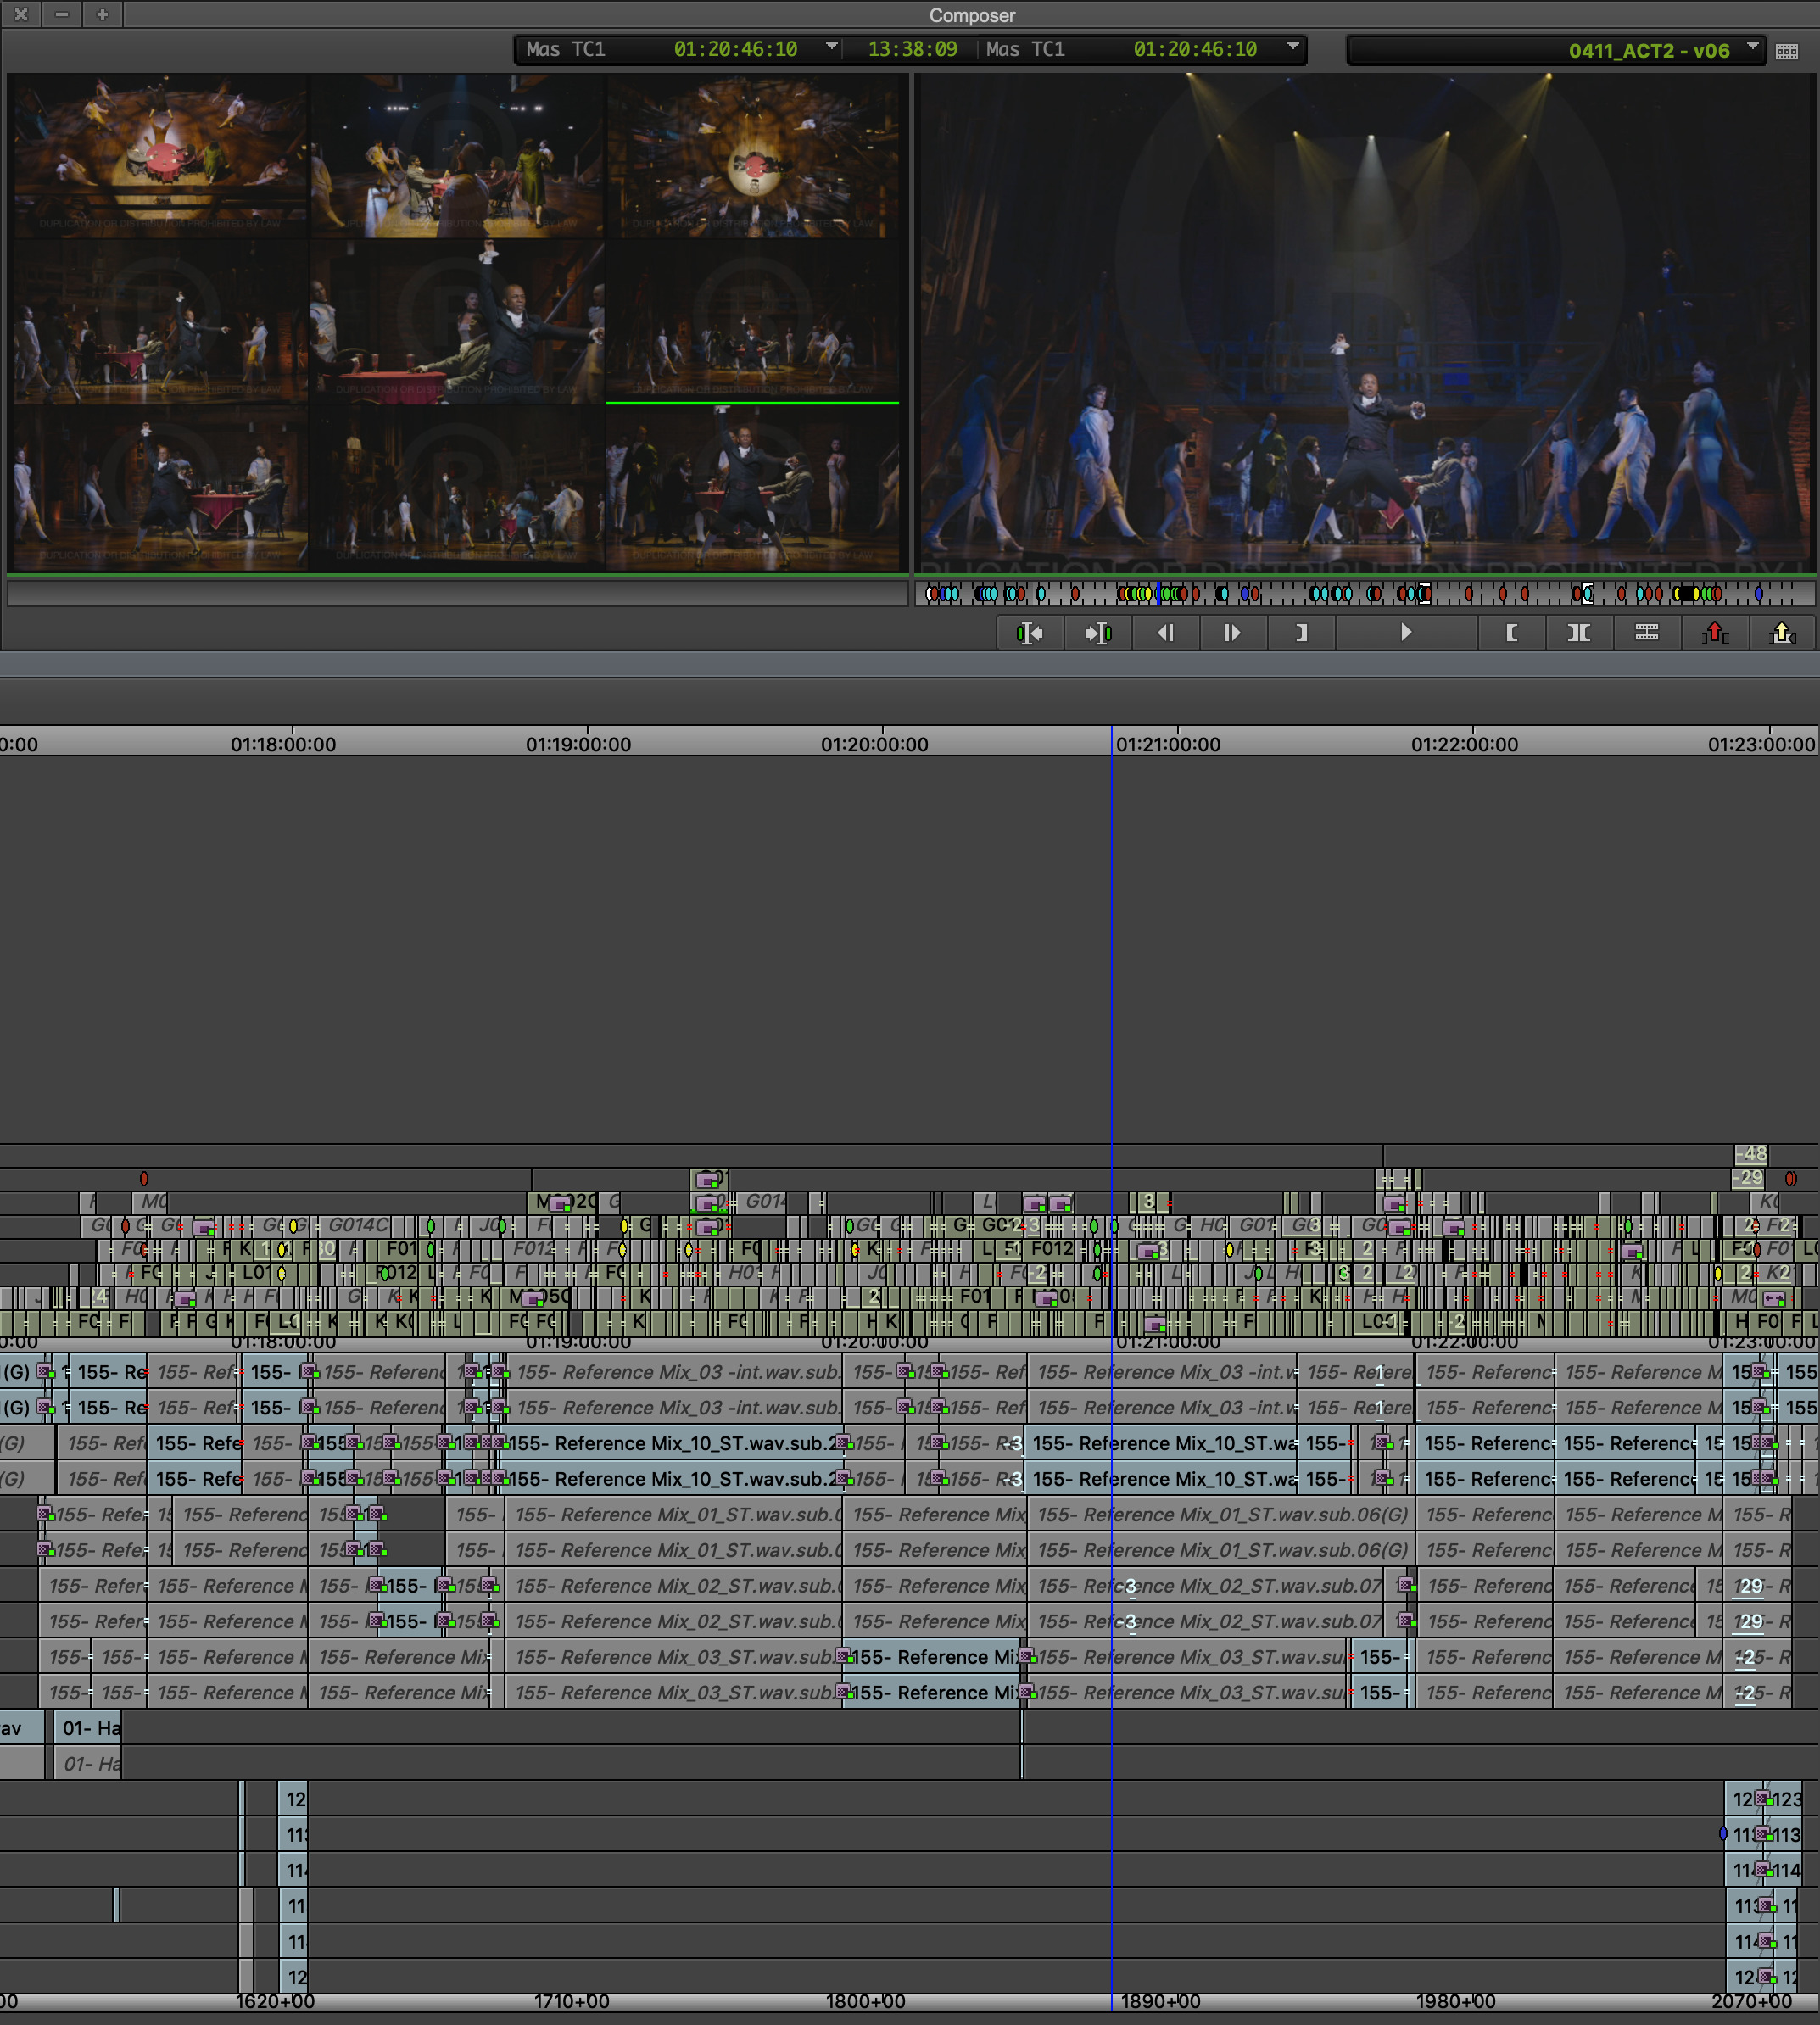This screenshot has width=1820, height=2025.
Task: Click the purple transition icon at far right
Action: coord(1773,1299)
